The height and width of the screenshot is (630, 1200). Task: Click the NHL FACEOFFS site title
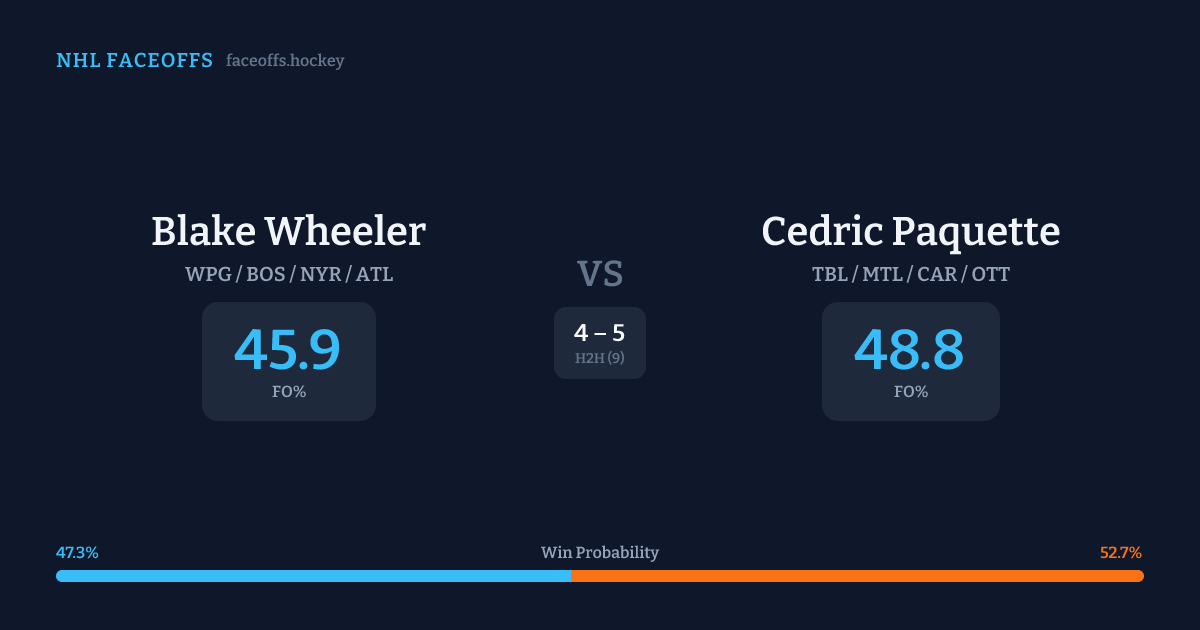click(134, 61)
